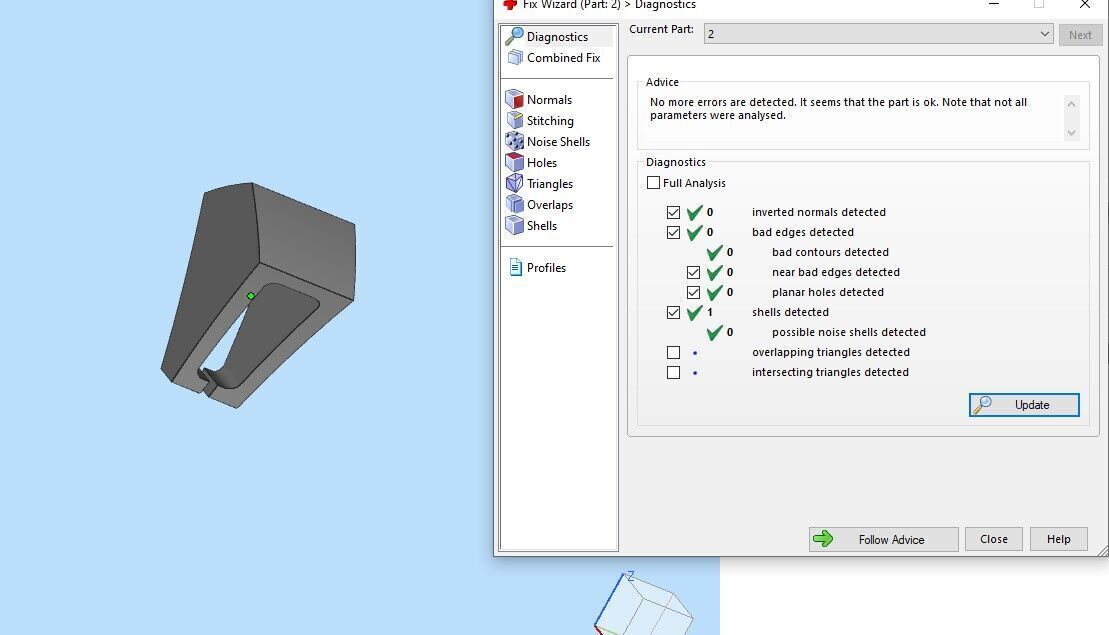Go to Triangles page label
This screenshot has width=1109, height=635.
(550, 184)
